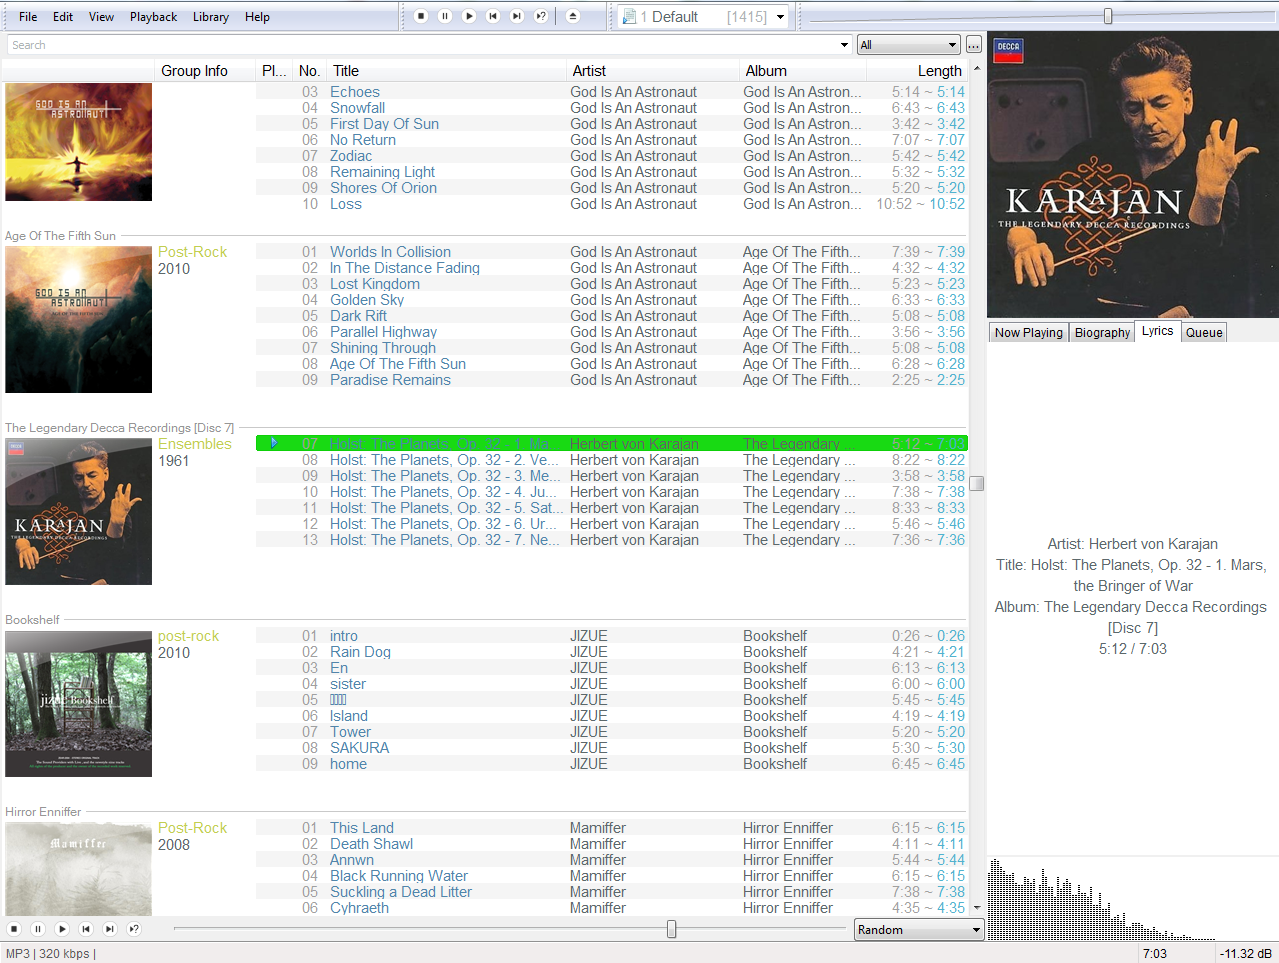Open the 'All' filter dropdown
The width and height of the screenshot is (1279, 963).
[909, 45]
